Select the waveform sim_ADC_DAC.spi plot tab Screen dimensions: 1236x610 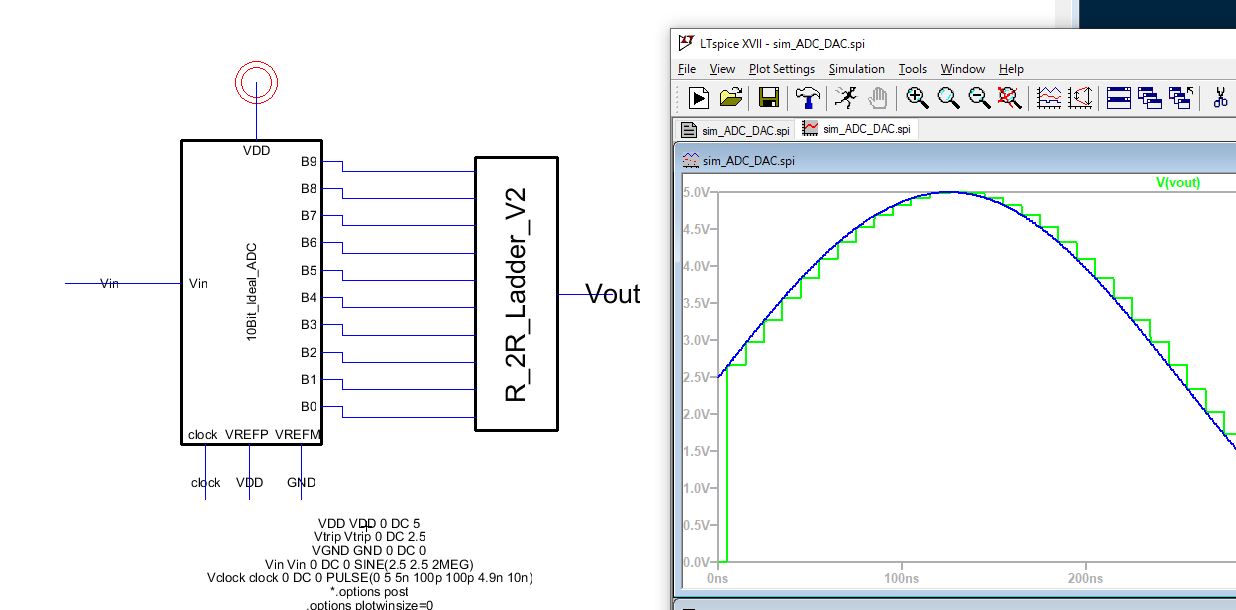point(857,129)
